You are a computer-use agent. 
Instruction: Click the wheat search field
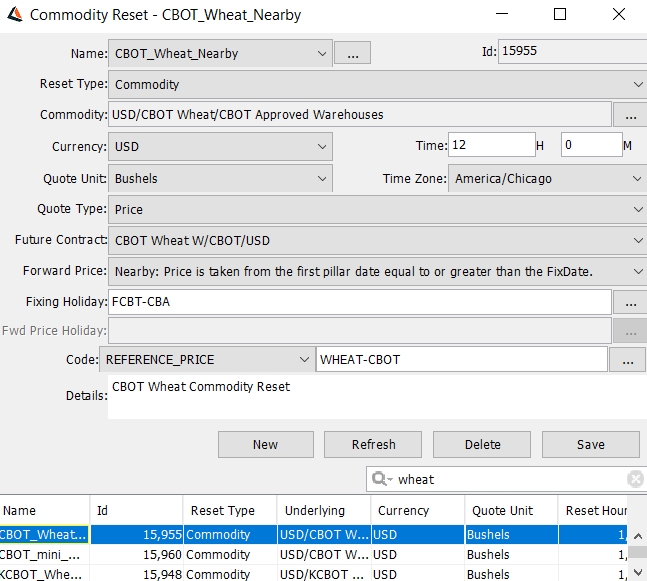point(505,479)
